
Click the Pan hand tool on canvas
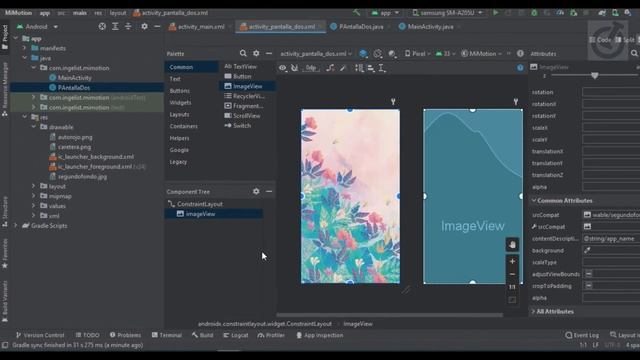point(512,244)
